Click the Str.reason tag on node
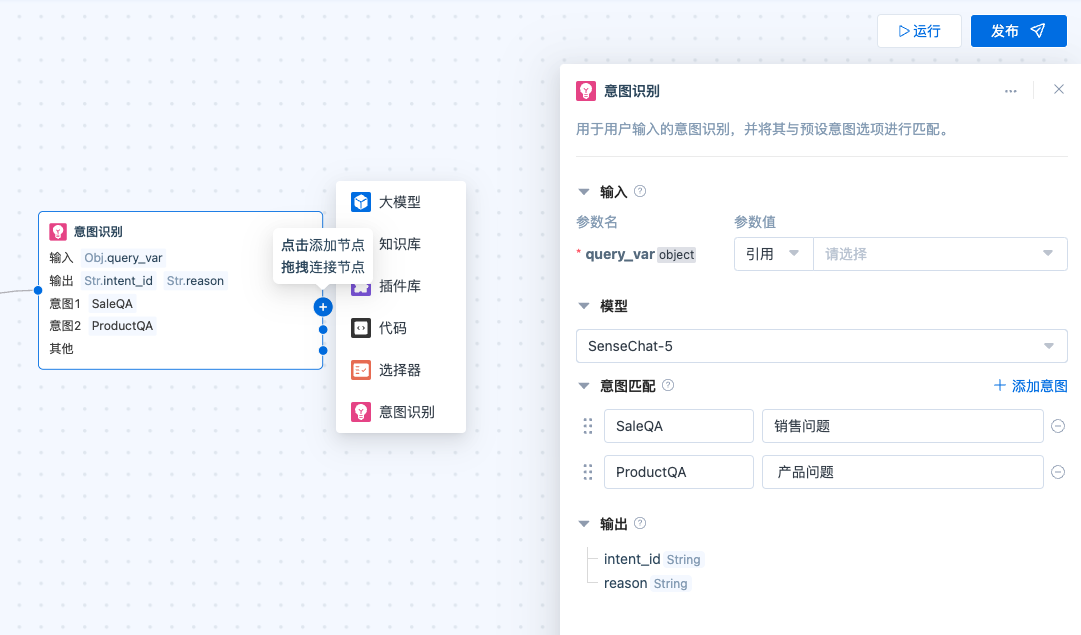This screenshot has width=1081, height=635. tap(195, 281)
